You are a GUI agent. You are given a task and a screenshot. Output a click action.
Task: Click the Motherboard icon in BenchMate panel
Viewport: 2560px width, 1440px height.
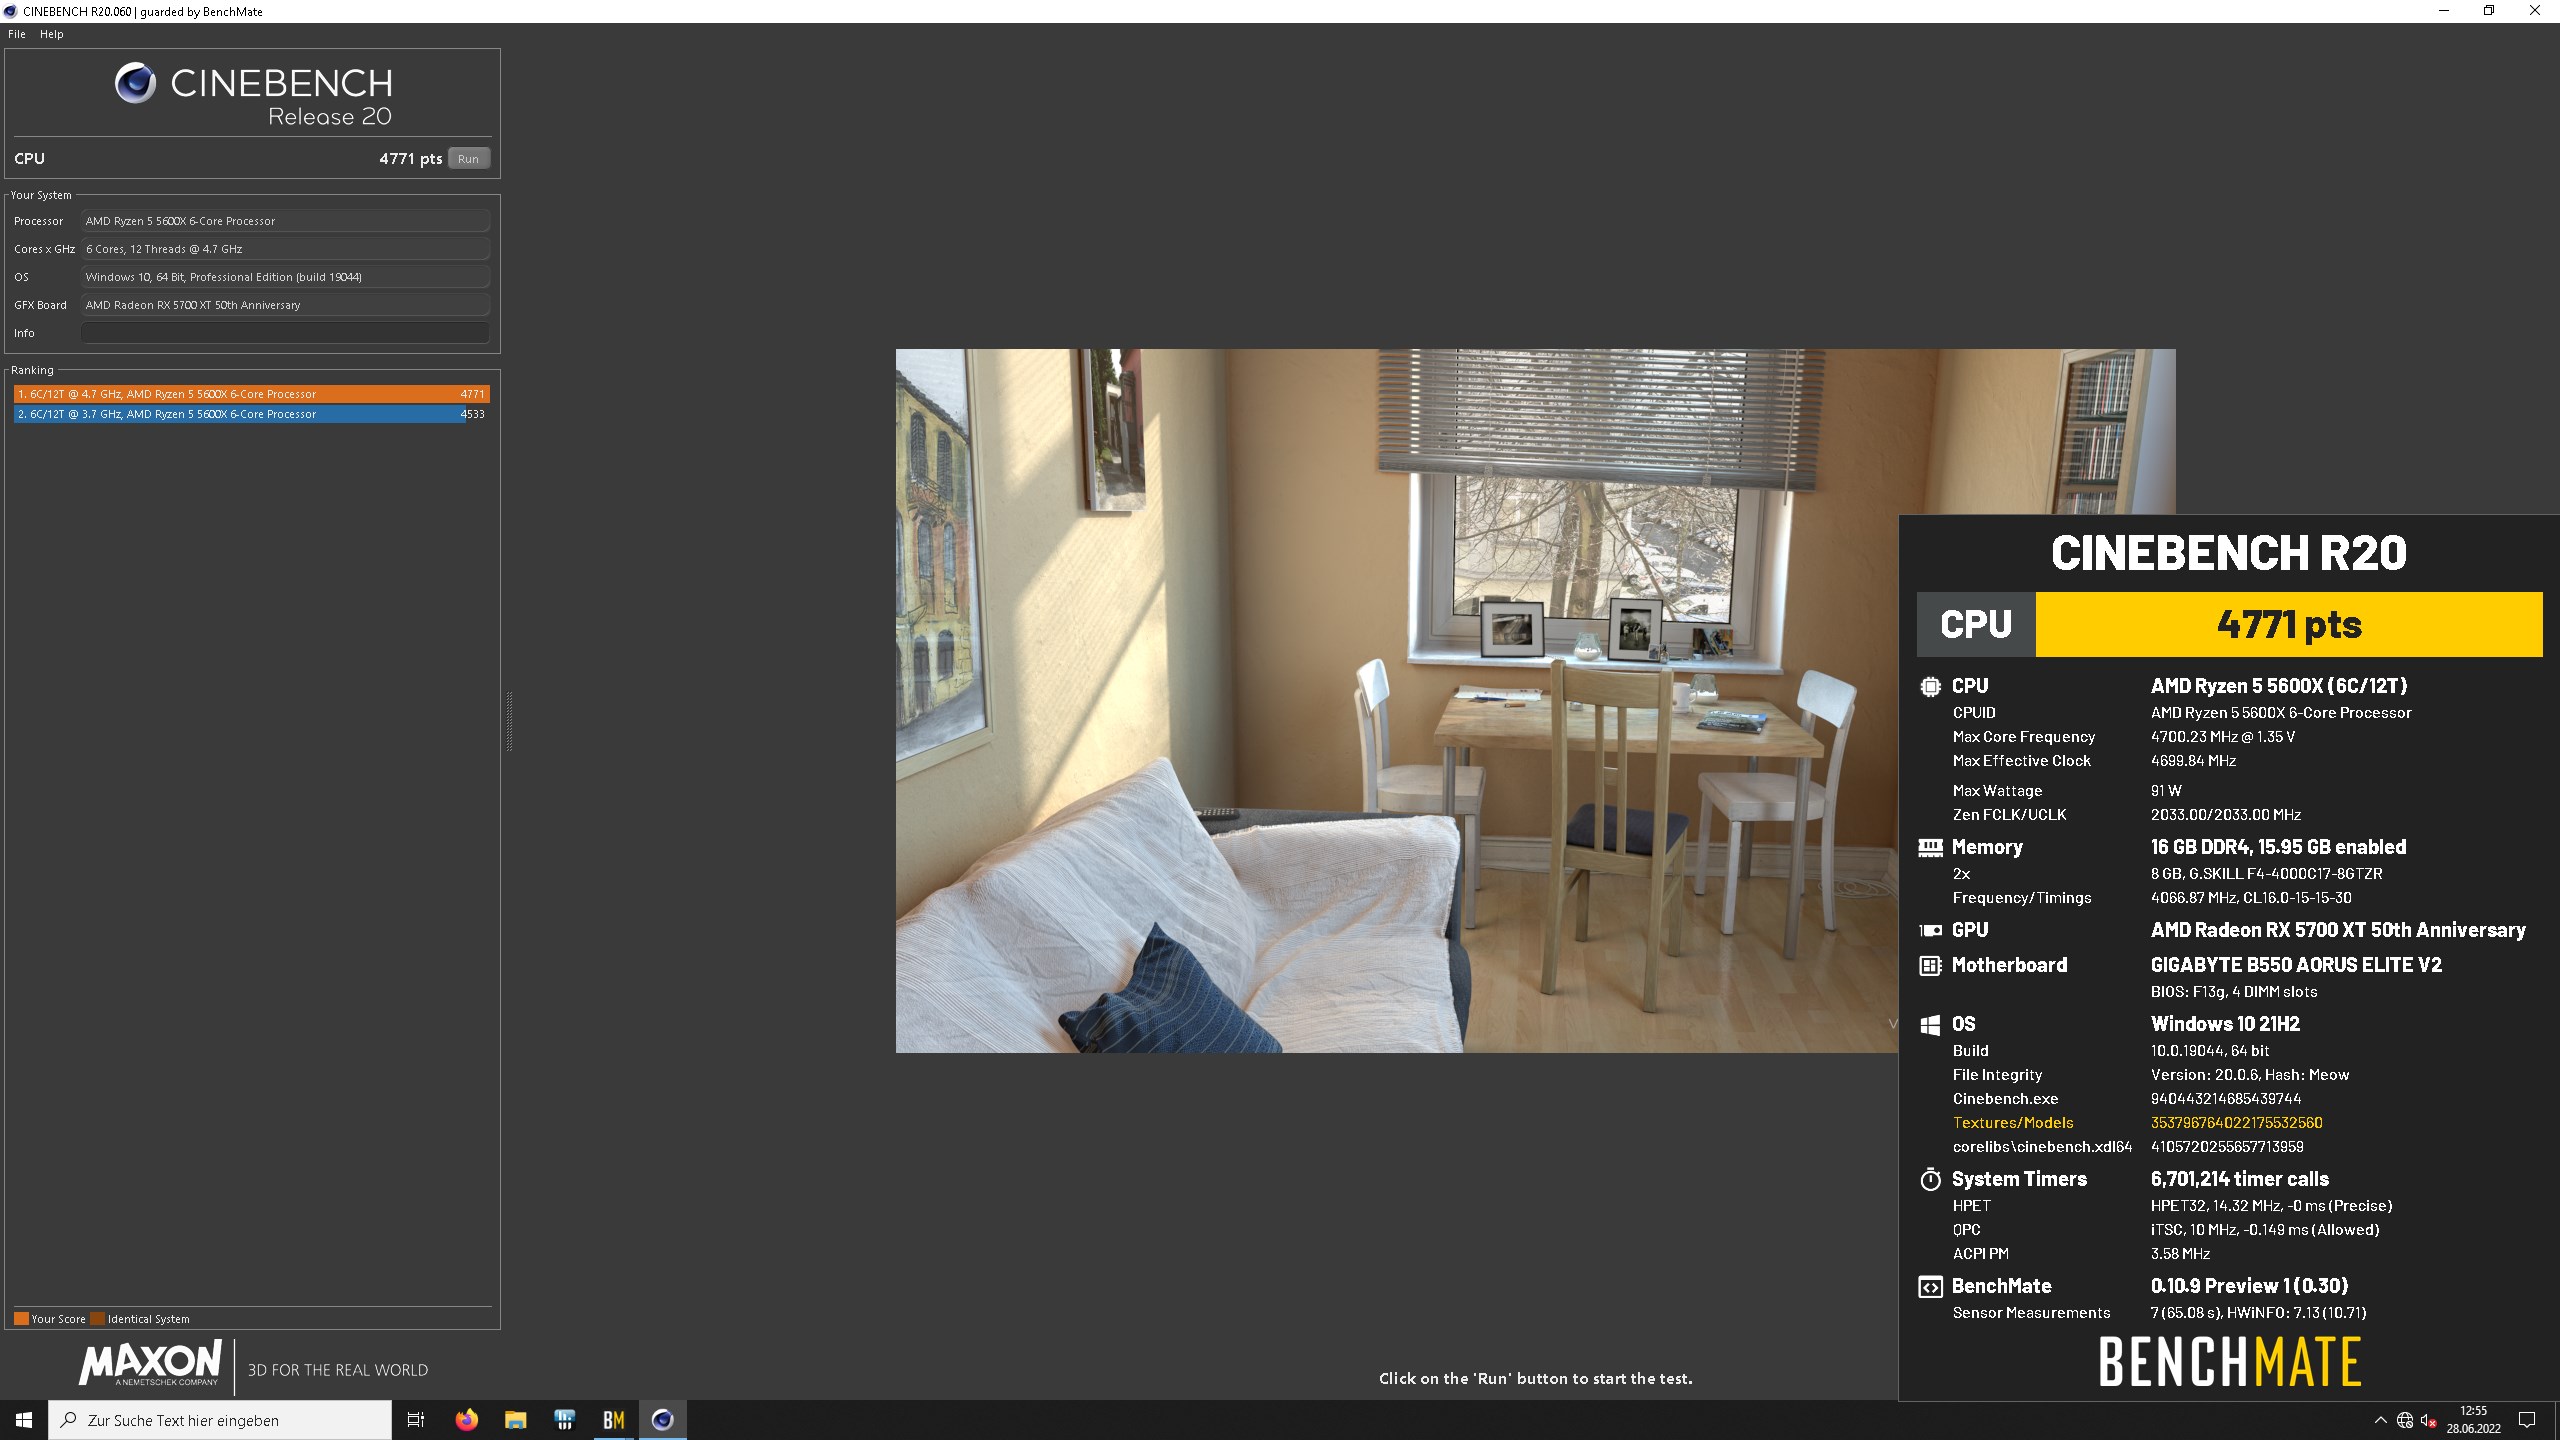click(x=1930, y=965)
